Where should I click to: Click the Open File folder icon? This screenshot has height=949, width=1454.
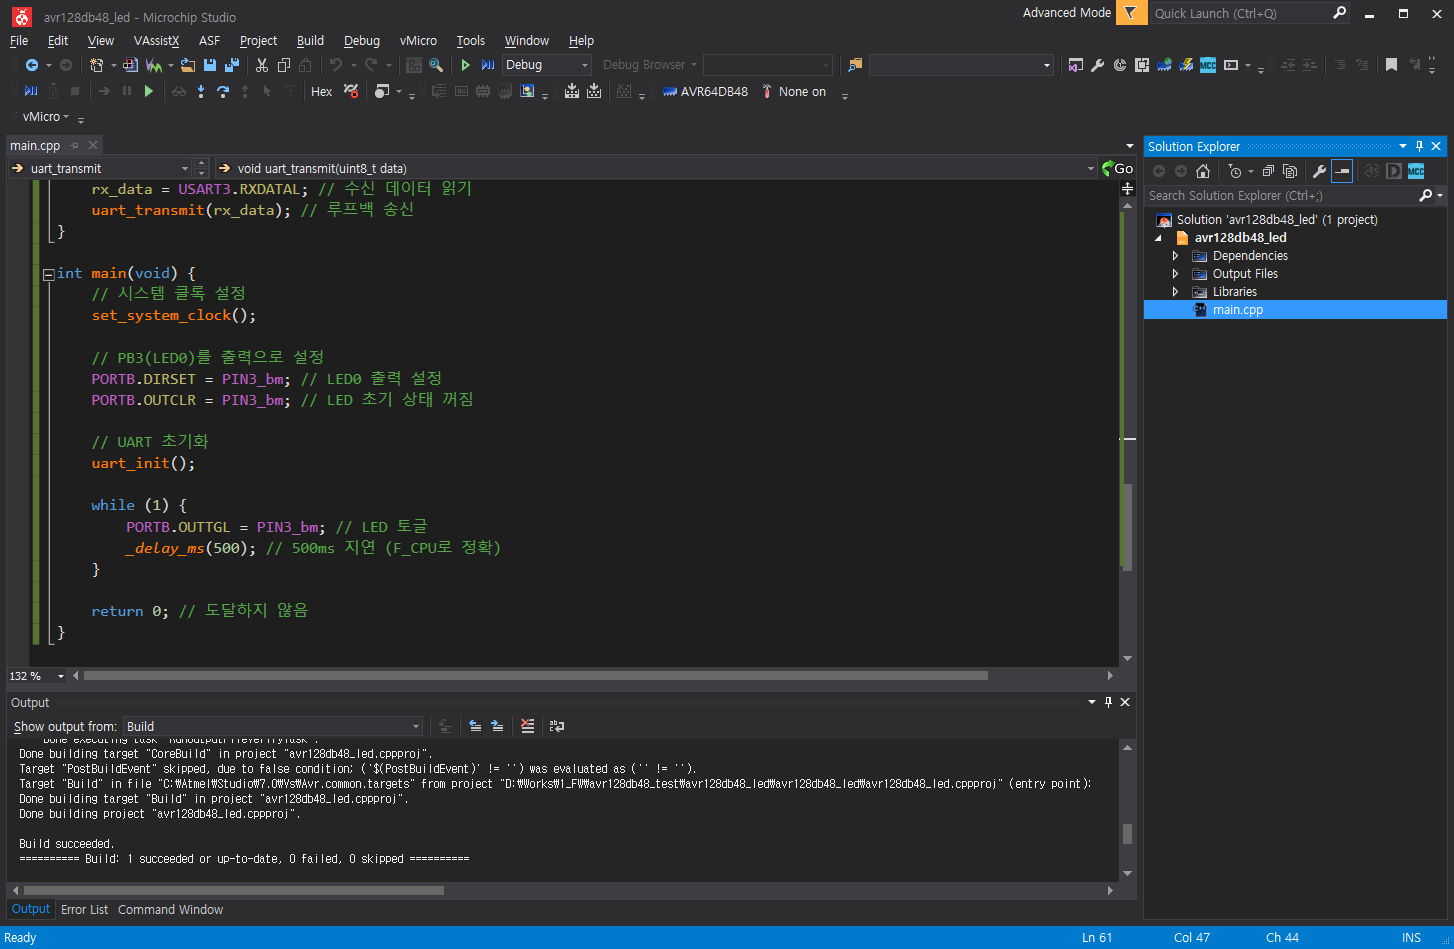(187, 65)
